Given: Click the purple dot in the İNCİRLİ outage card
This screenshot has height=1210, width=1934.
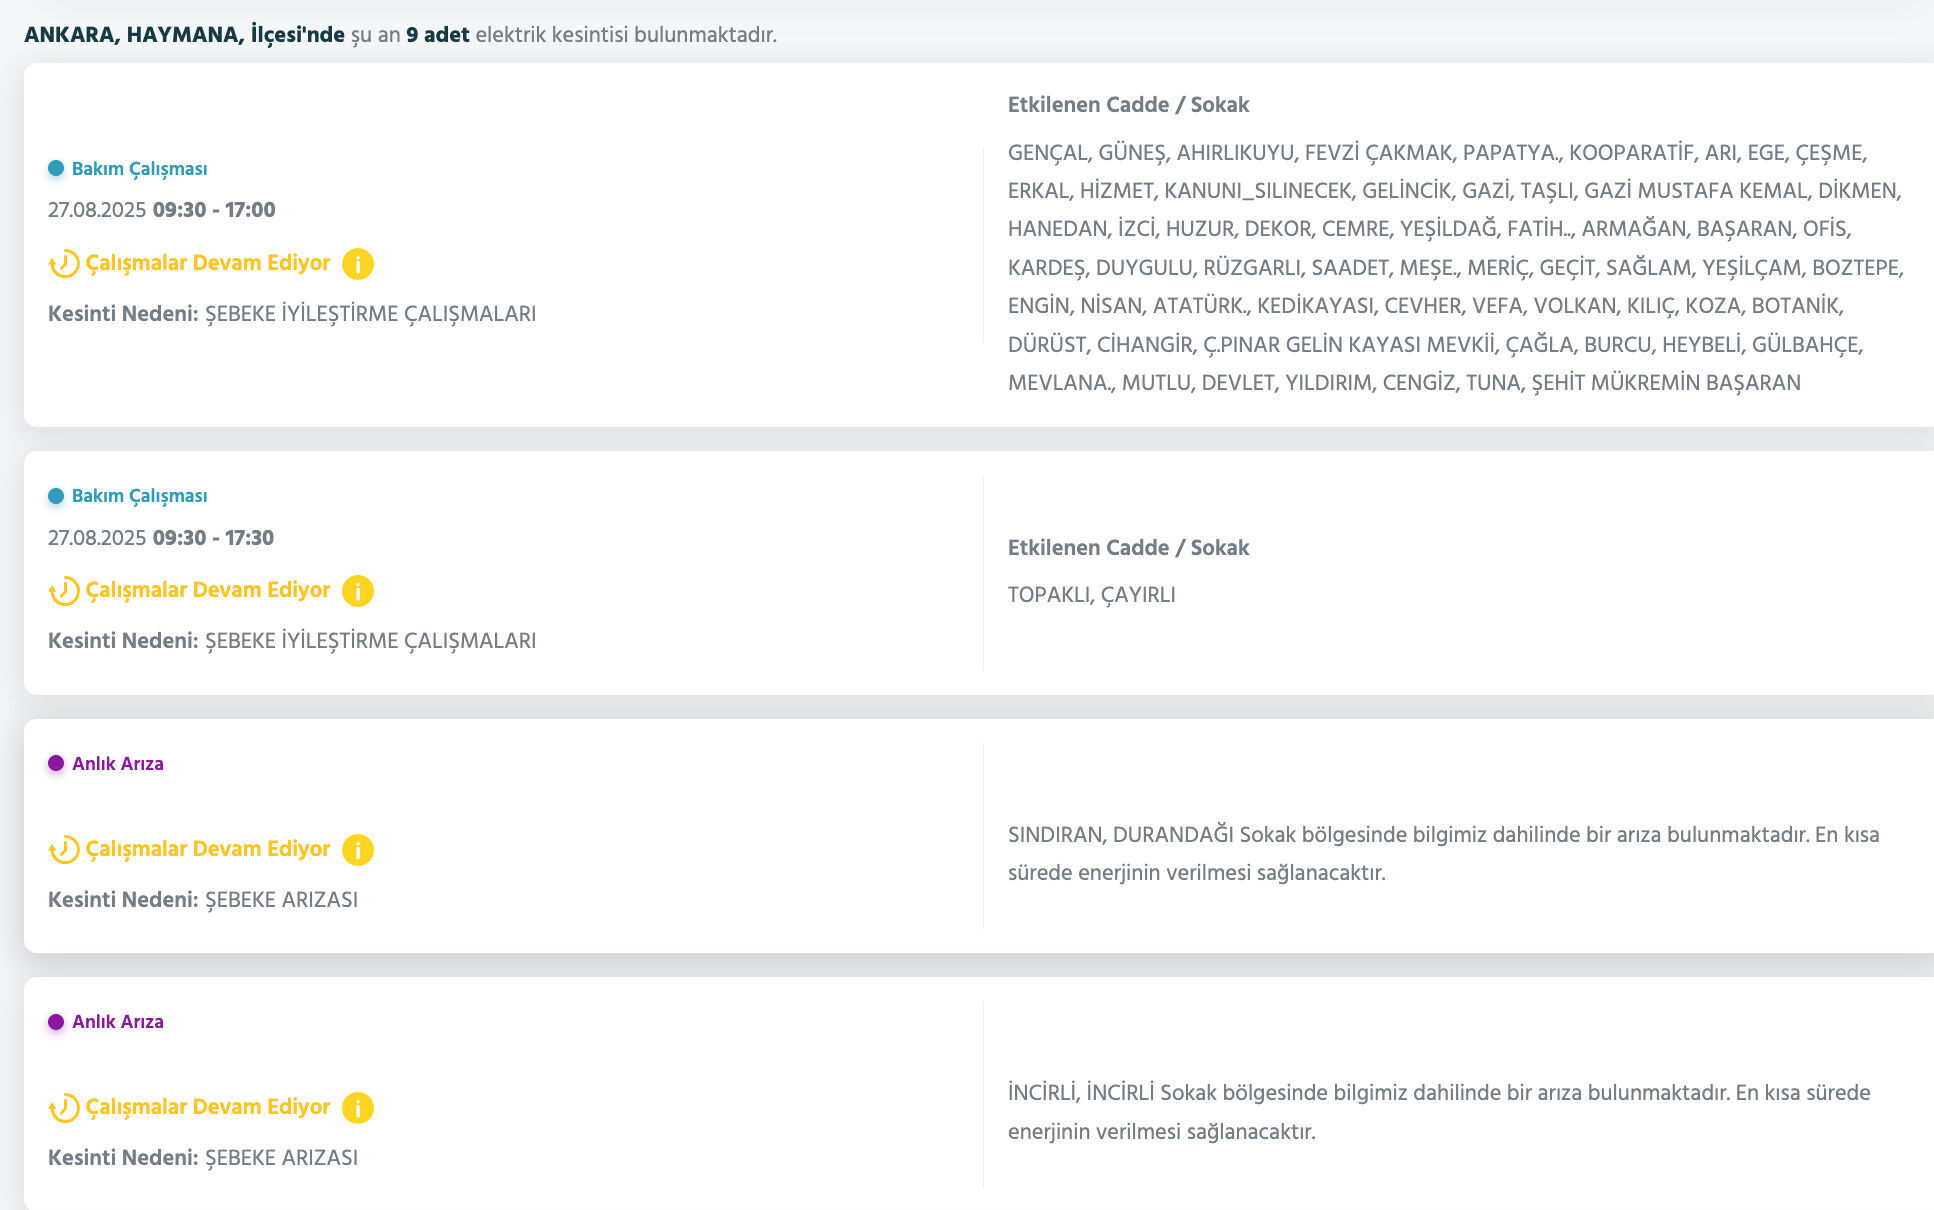Looking at the screenshot, I should click(56, 1022).
